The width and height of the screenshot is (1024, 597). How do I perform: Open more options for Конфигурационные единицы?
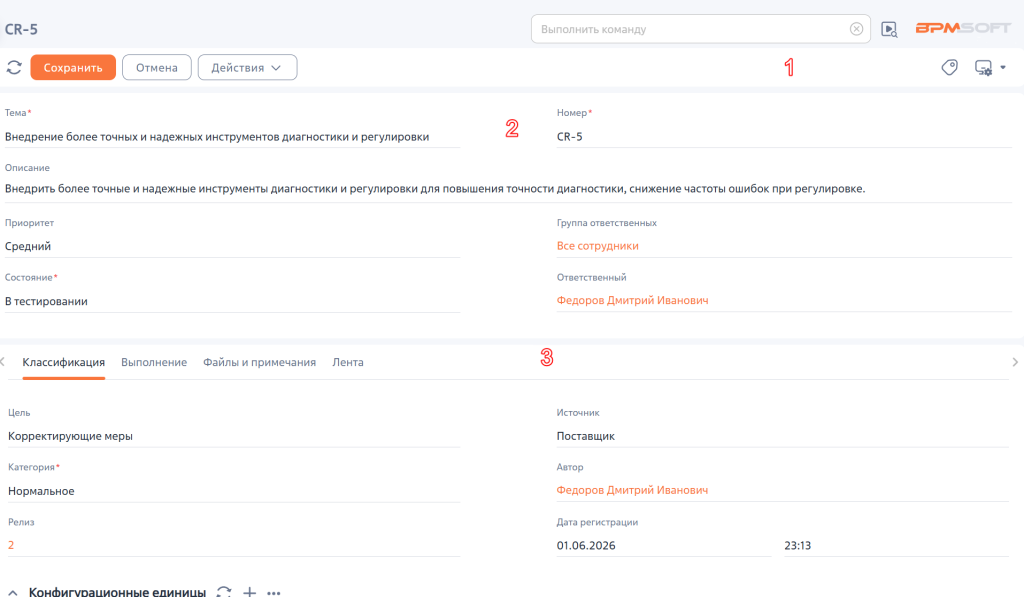coord(274,592)
